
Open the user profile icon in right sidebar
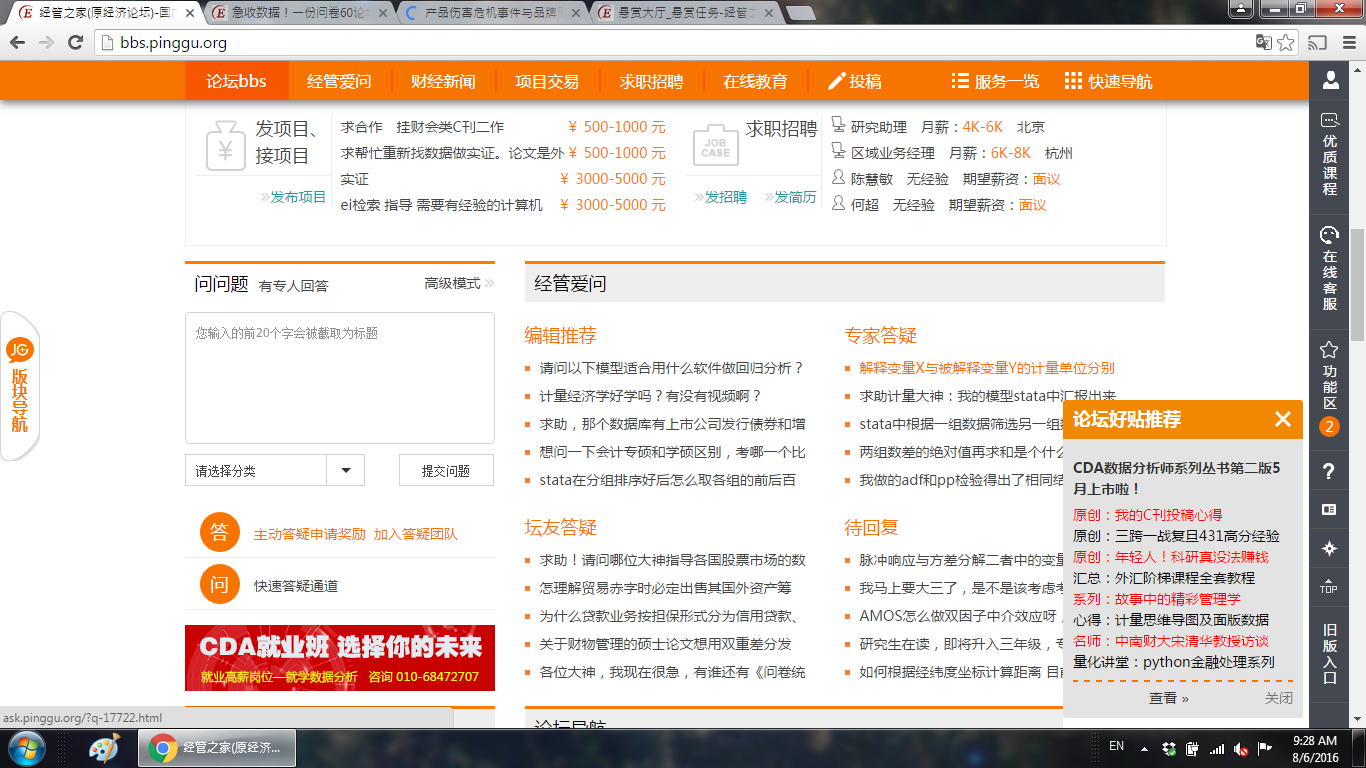pos(1330,80)
